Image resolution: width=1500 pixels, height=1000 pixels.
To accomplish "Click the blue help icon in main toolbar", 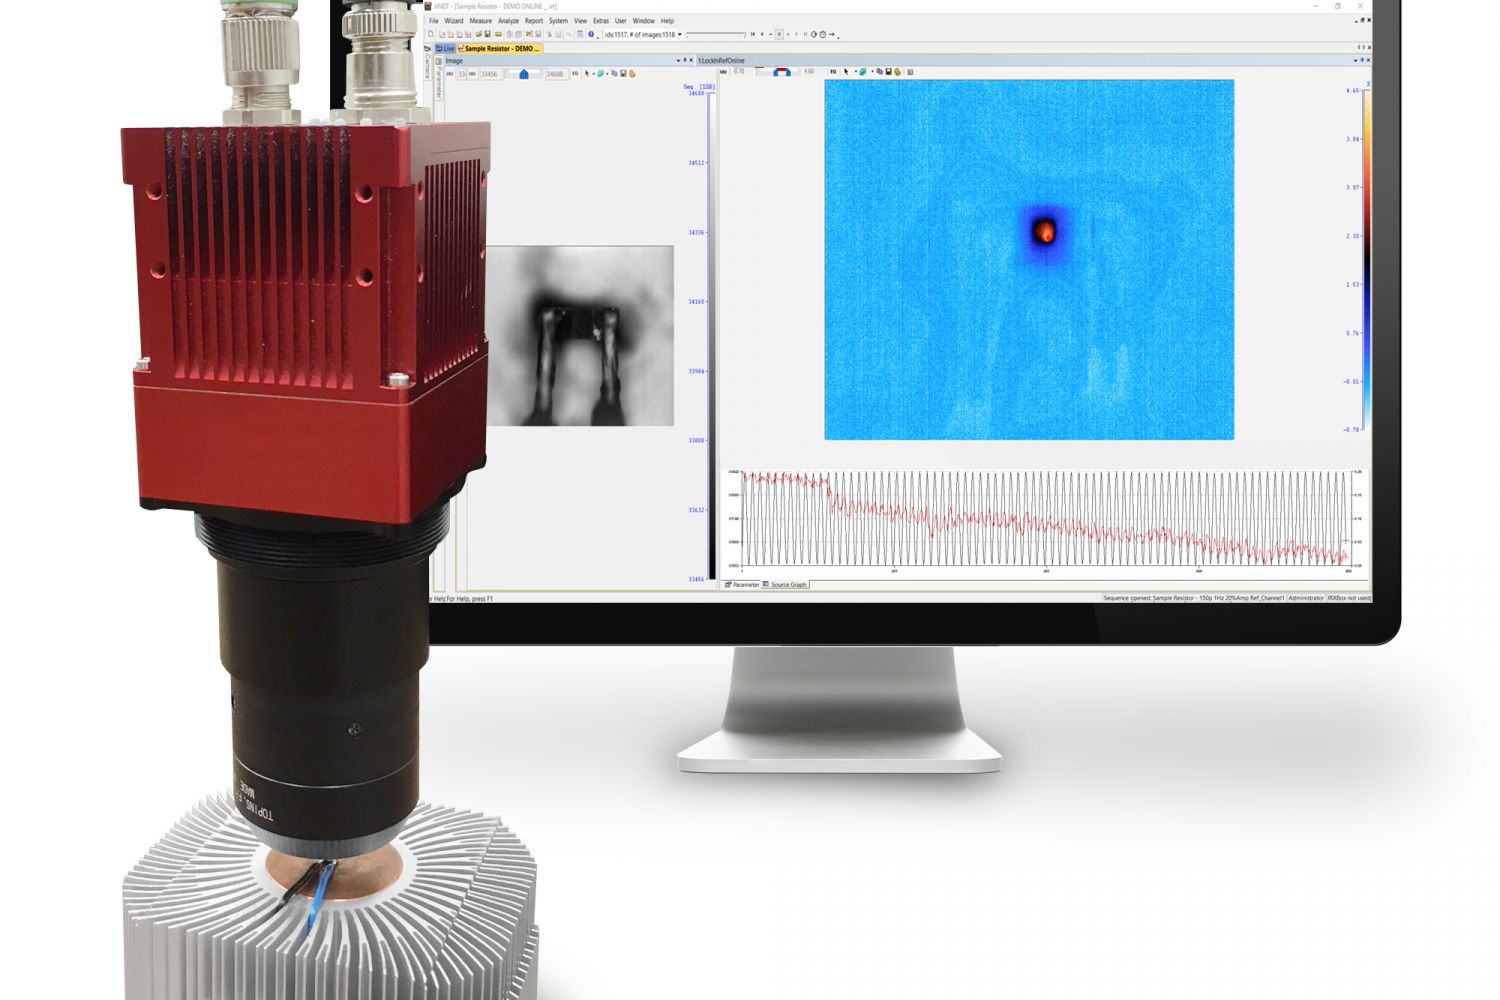I will [591, 34].
